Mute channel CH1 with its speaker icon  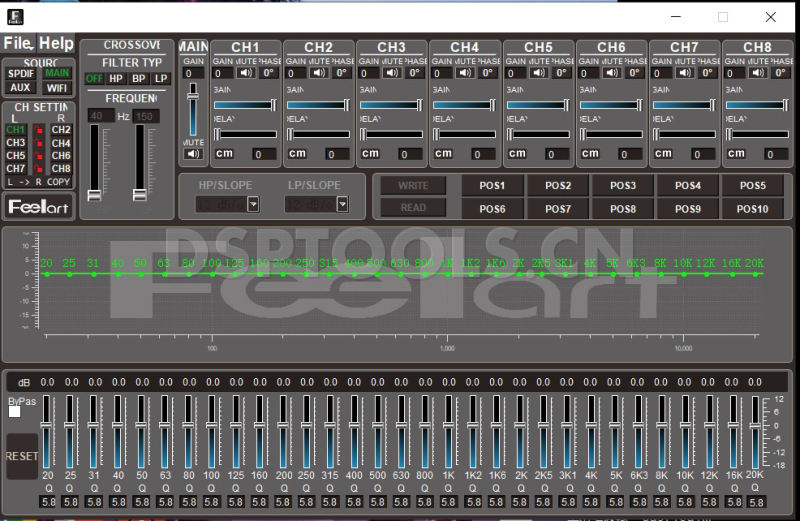coord(246,73)
